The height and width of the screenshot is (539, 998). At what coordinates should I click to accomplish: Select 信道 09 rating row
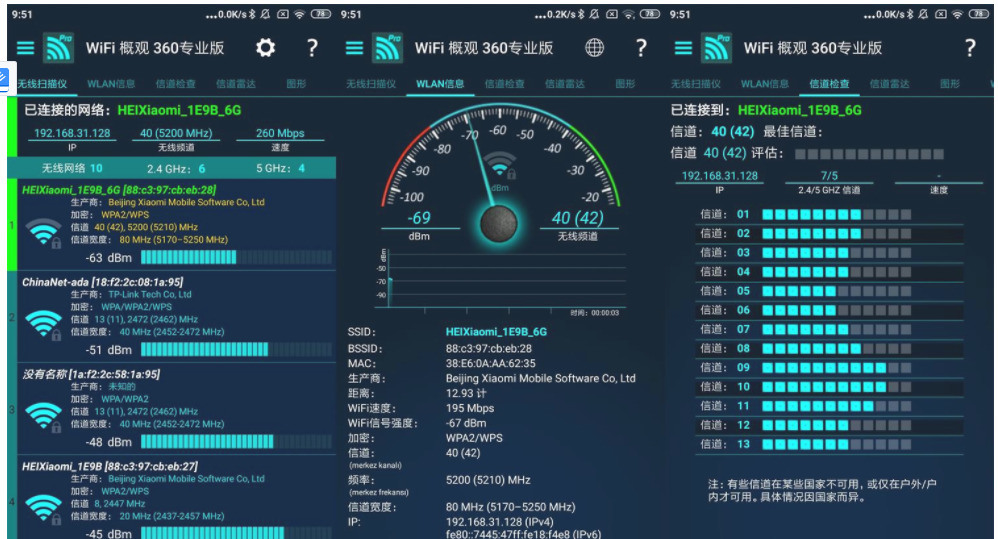tap(829, 367)
